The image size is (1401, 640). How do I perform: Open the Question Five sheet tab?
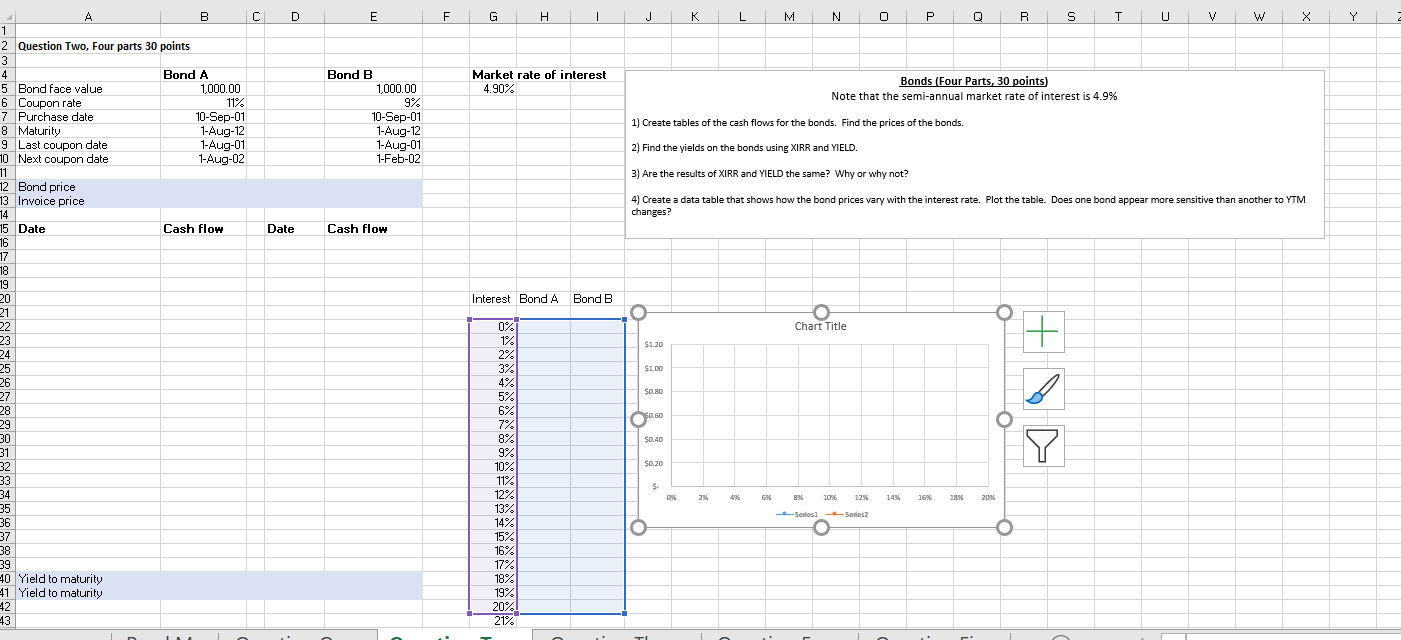pyautogui.click(x=934, y=634)
